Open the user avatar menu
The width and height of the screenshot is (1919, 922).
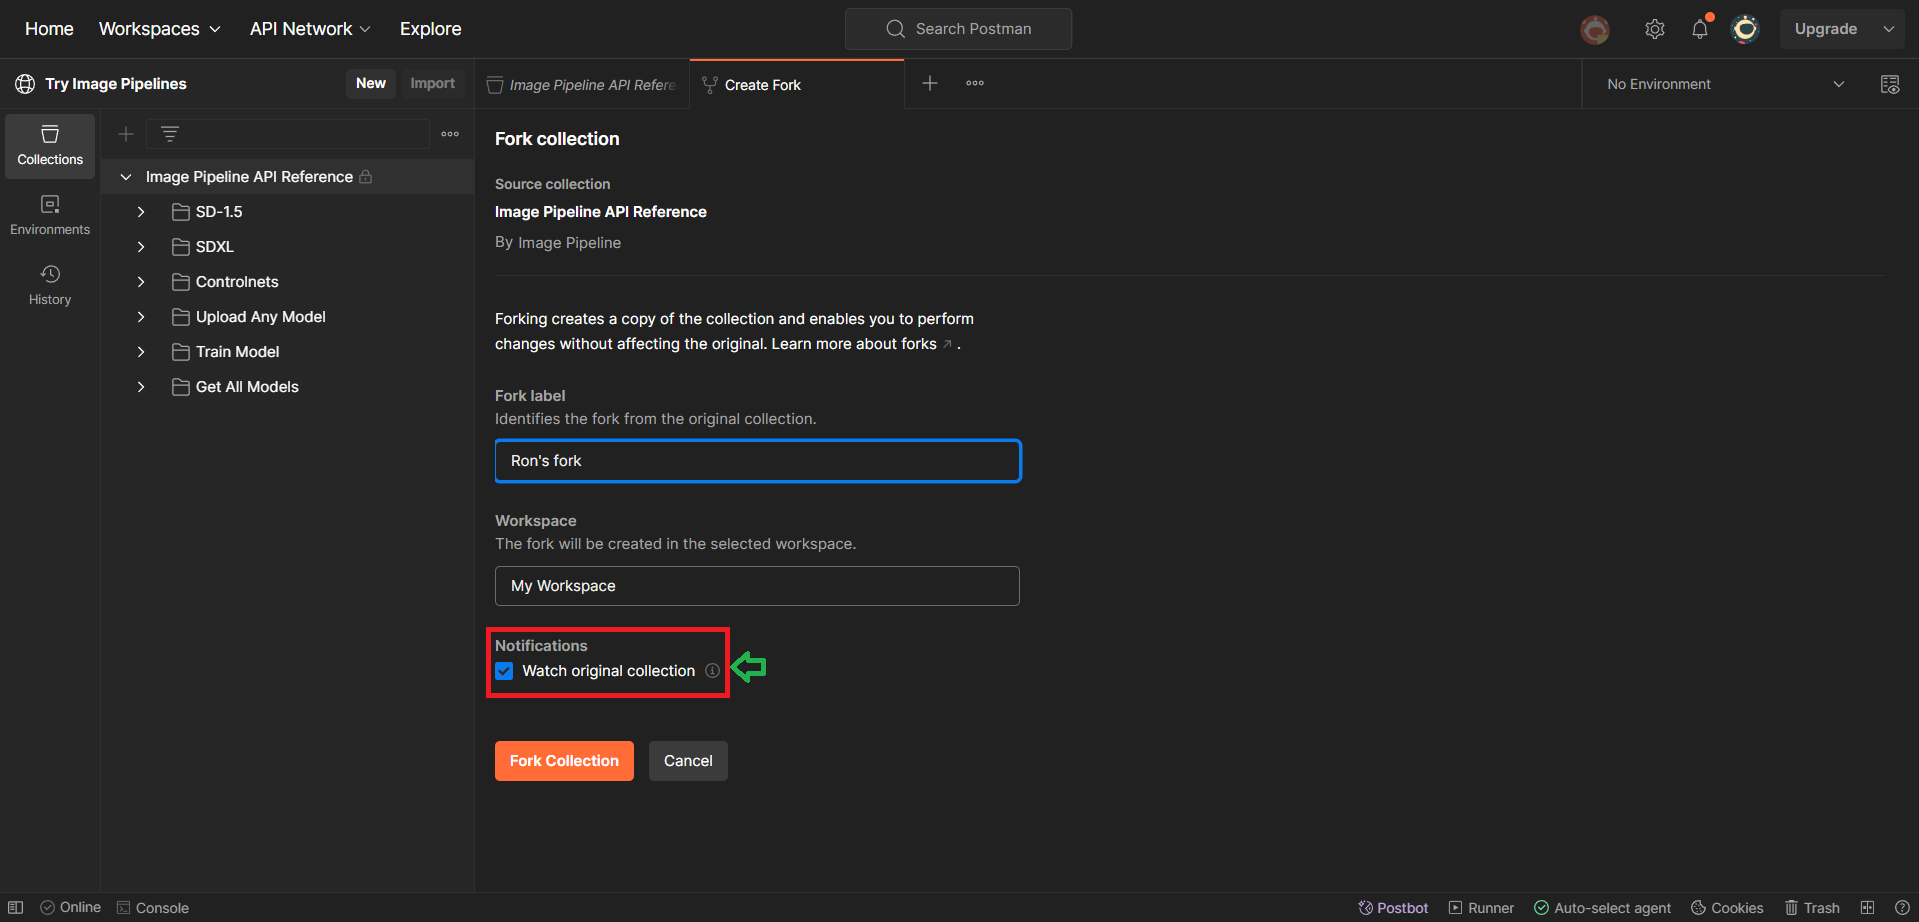point(1745,29)
